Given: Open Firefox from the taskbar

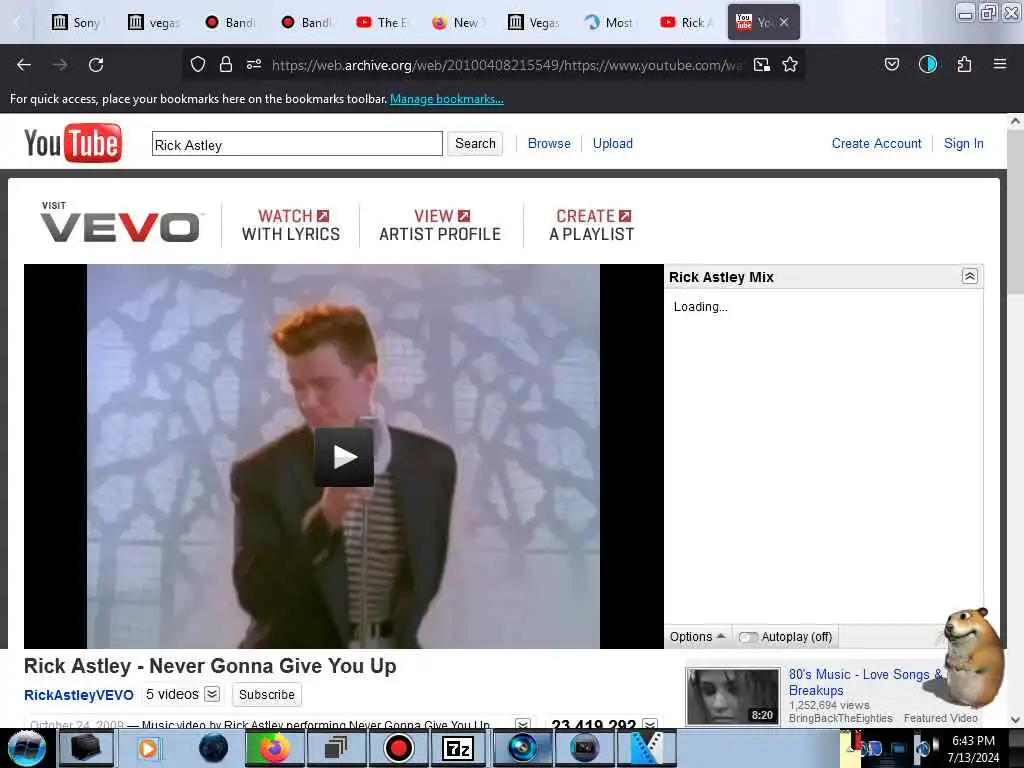Looking at the screenshot, I should (x=274, y=748).
